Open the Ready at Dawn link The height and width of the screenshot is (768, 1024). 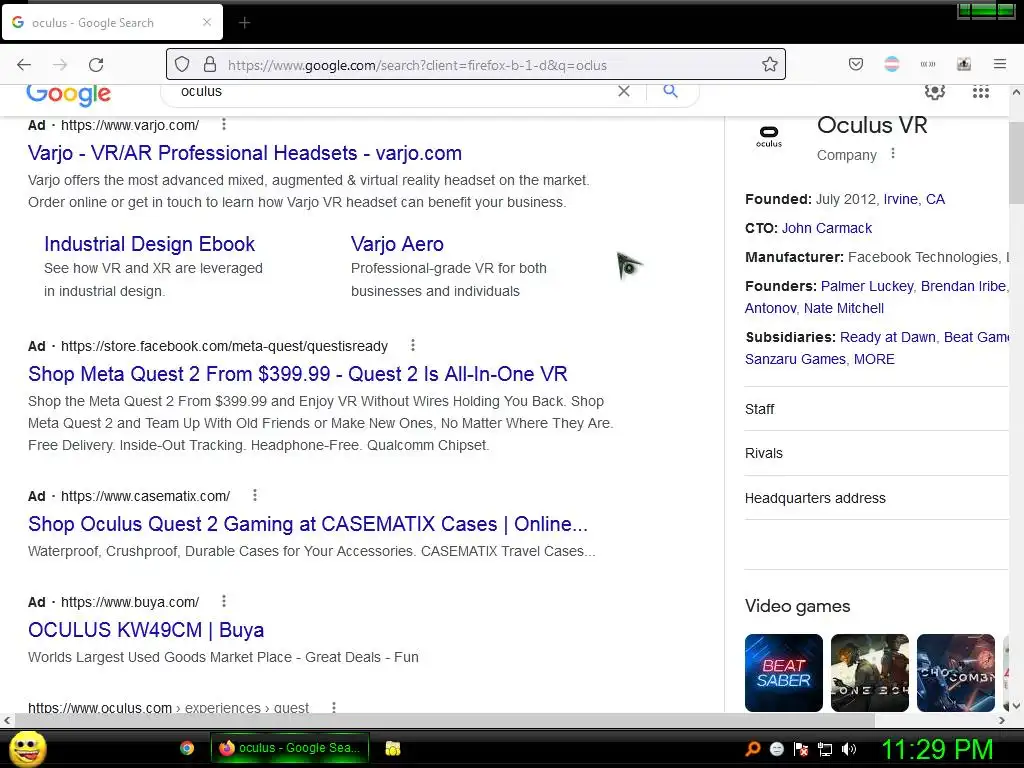coord(888,337)
